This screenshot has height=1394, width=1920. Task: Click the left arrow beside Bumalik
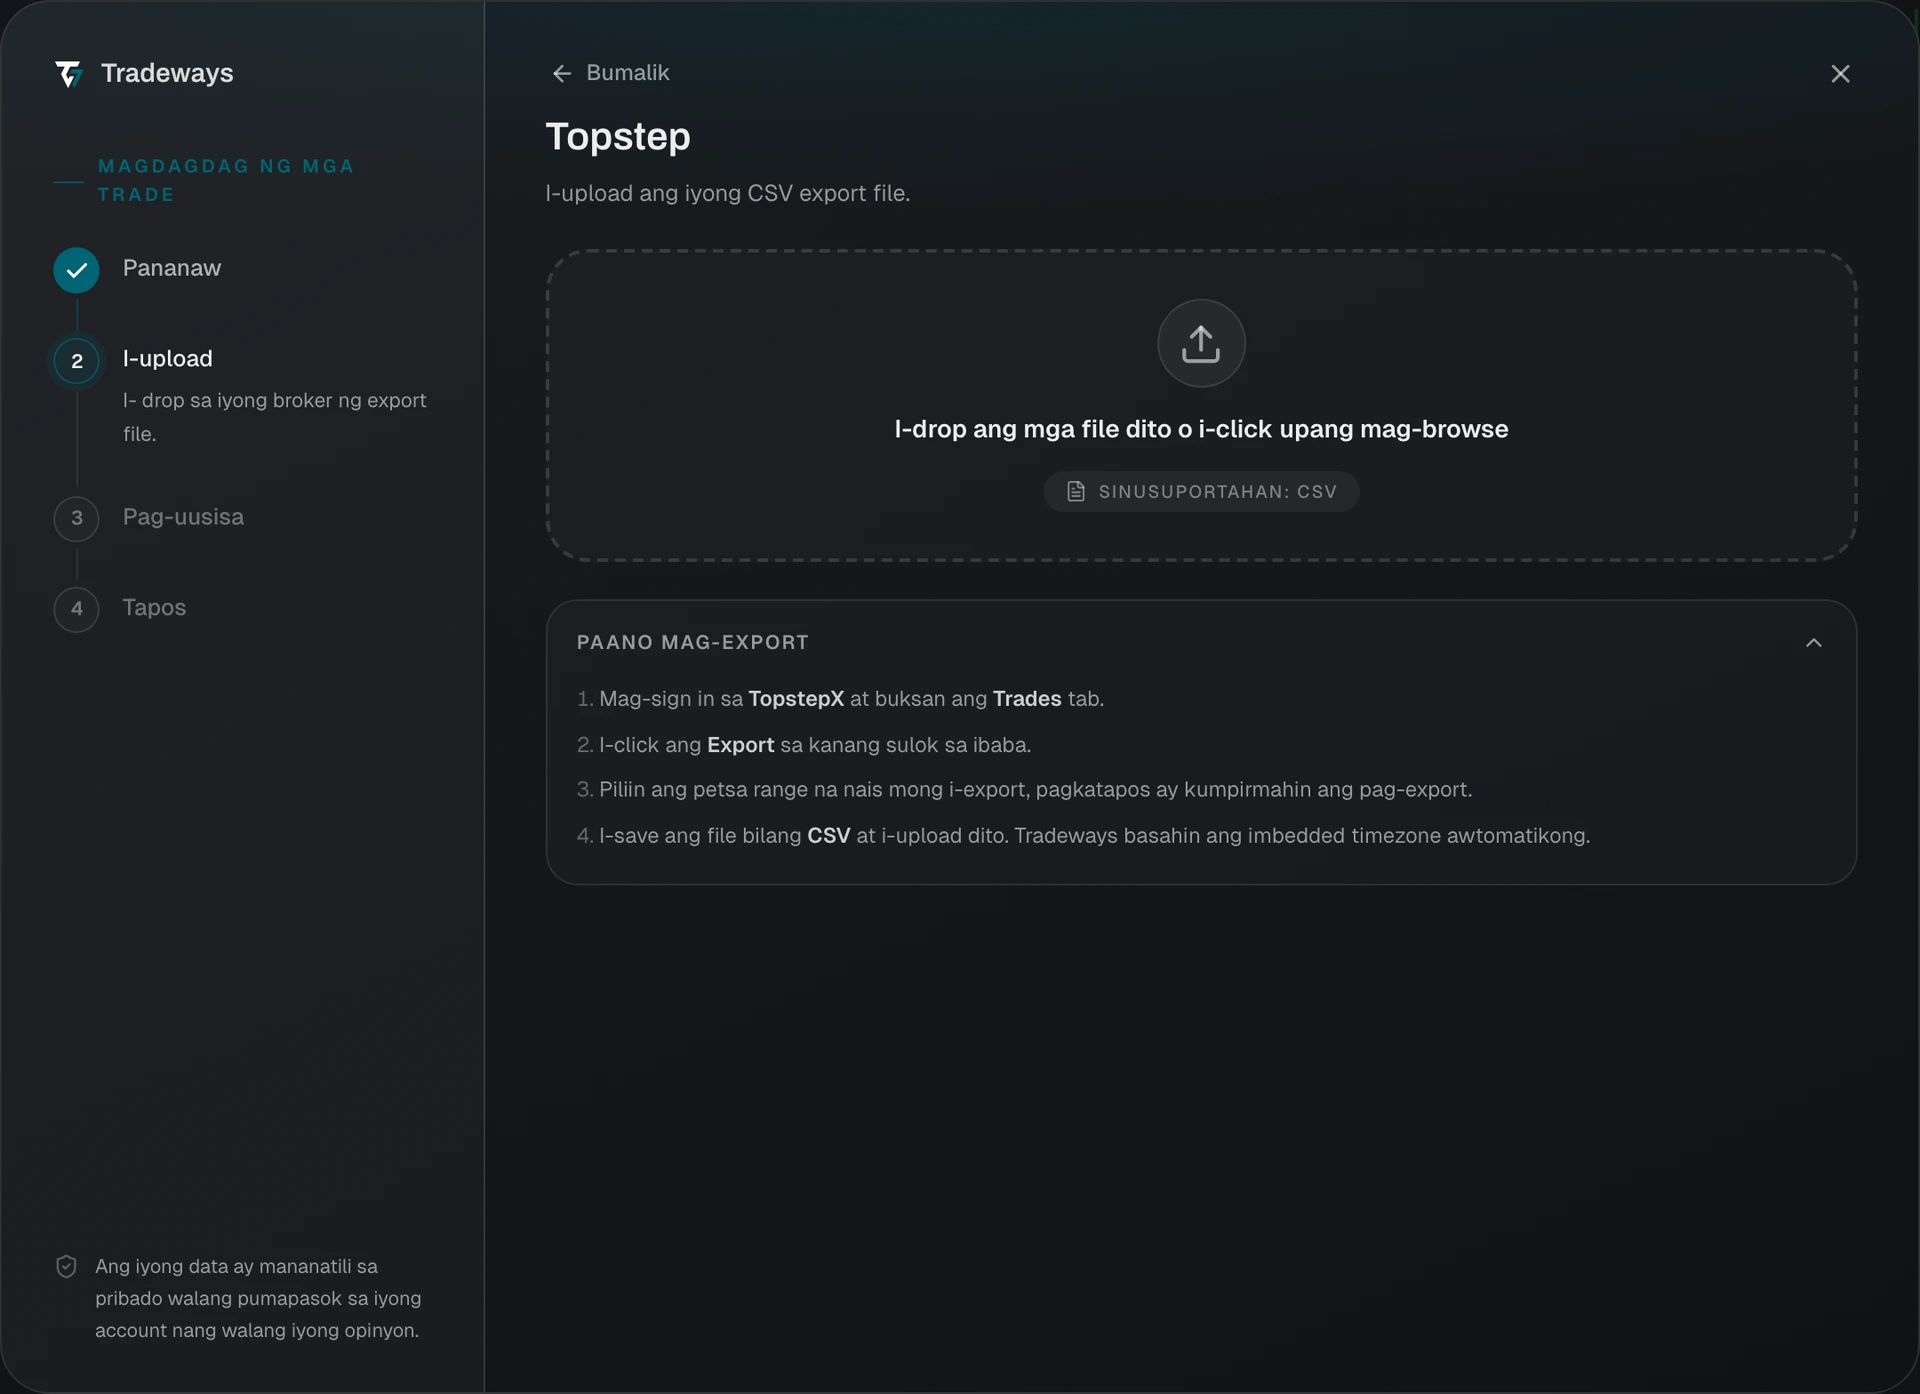click(562, 74)
